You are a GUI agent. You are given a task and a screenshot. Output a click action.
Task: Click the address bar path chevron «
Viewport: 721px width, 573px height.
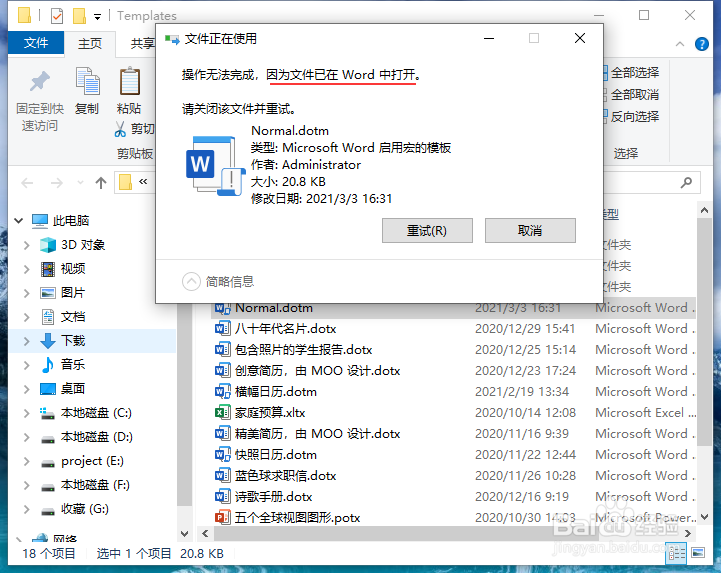coord(143,182)
